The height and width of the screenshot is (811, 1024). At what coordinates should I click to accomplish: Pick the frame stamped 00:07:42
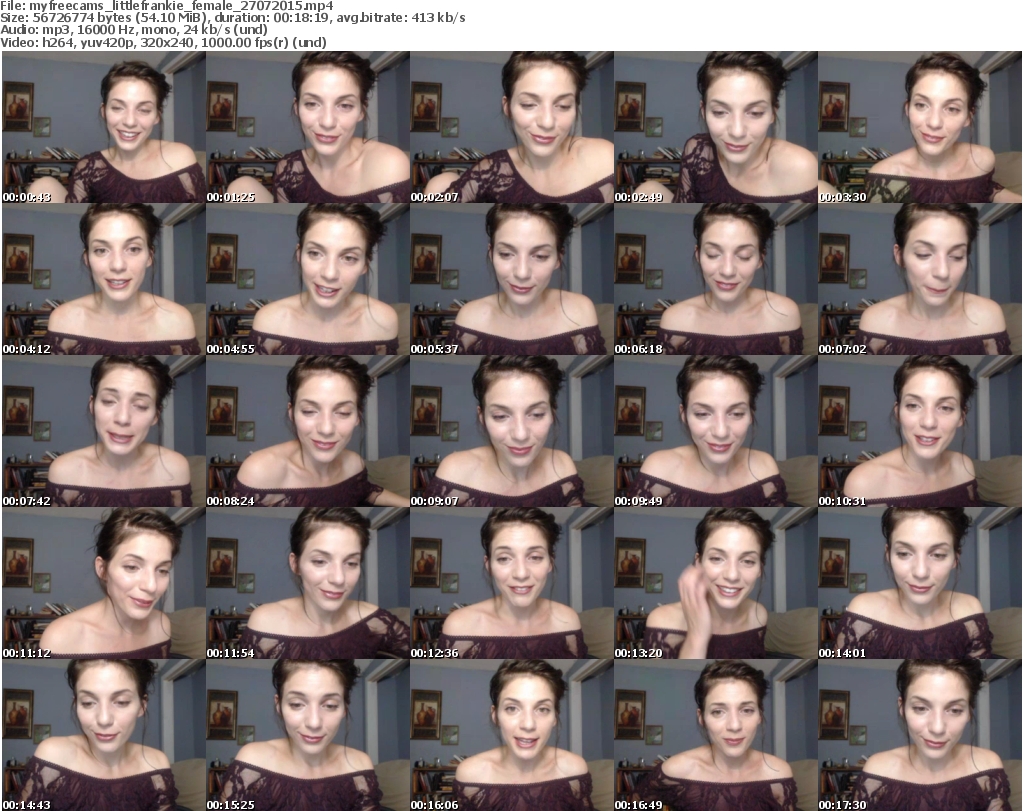(104, 432)
